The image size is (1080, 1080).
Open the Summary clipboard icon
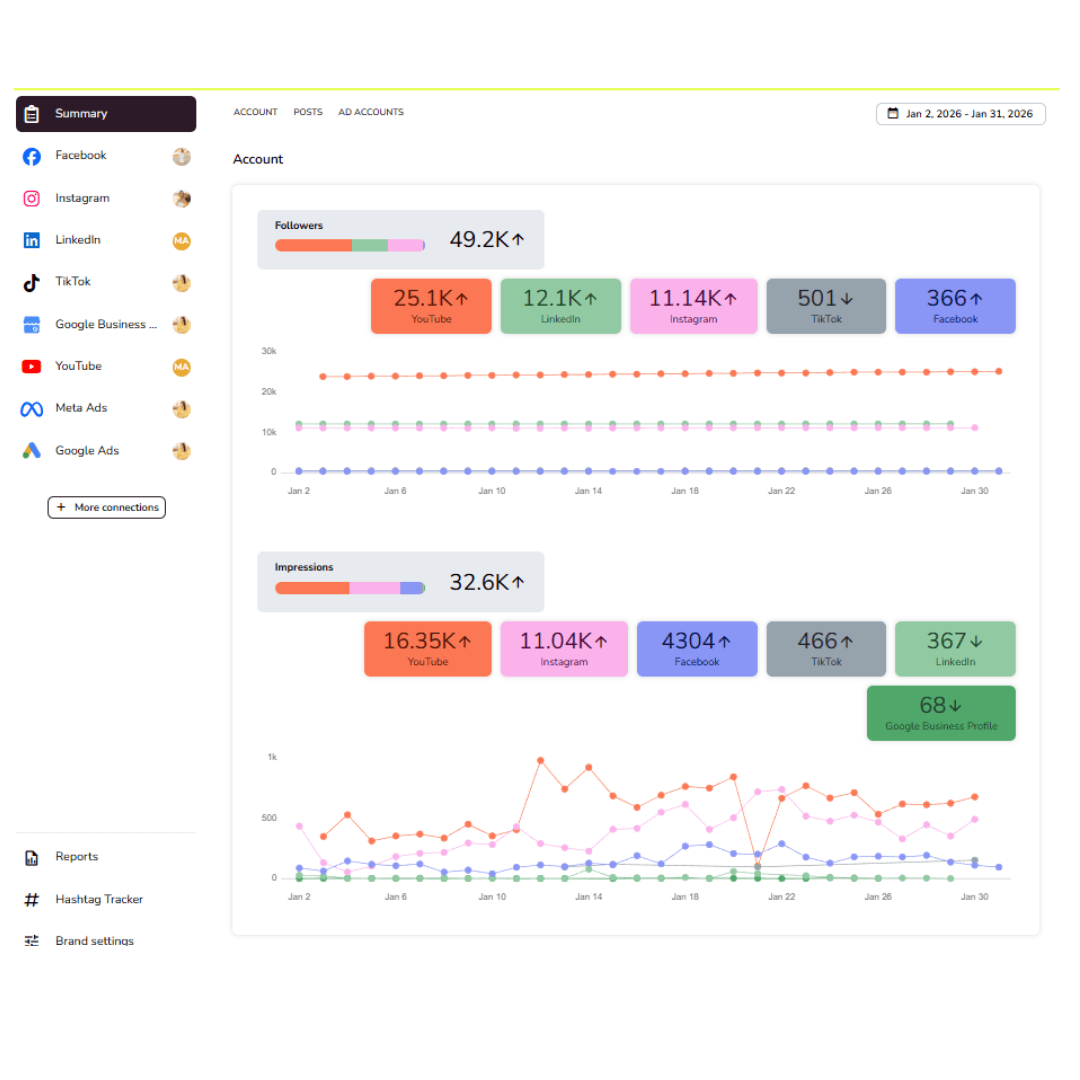pos(32,114)
